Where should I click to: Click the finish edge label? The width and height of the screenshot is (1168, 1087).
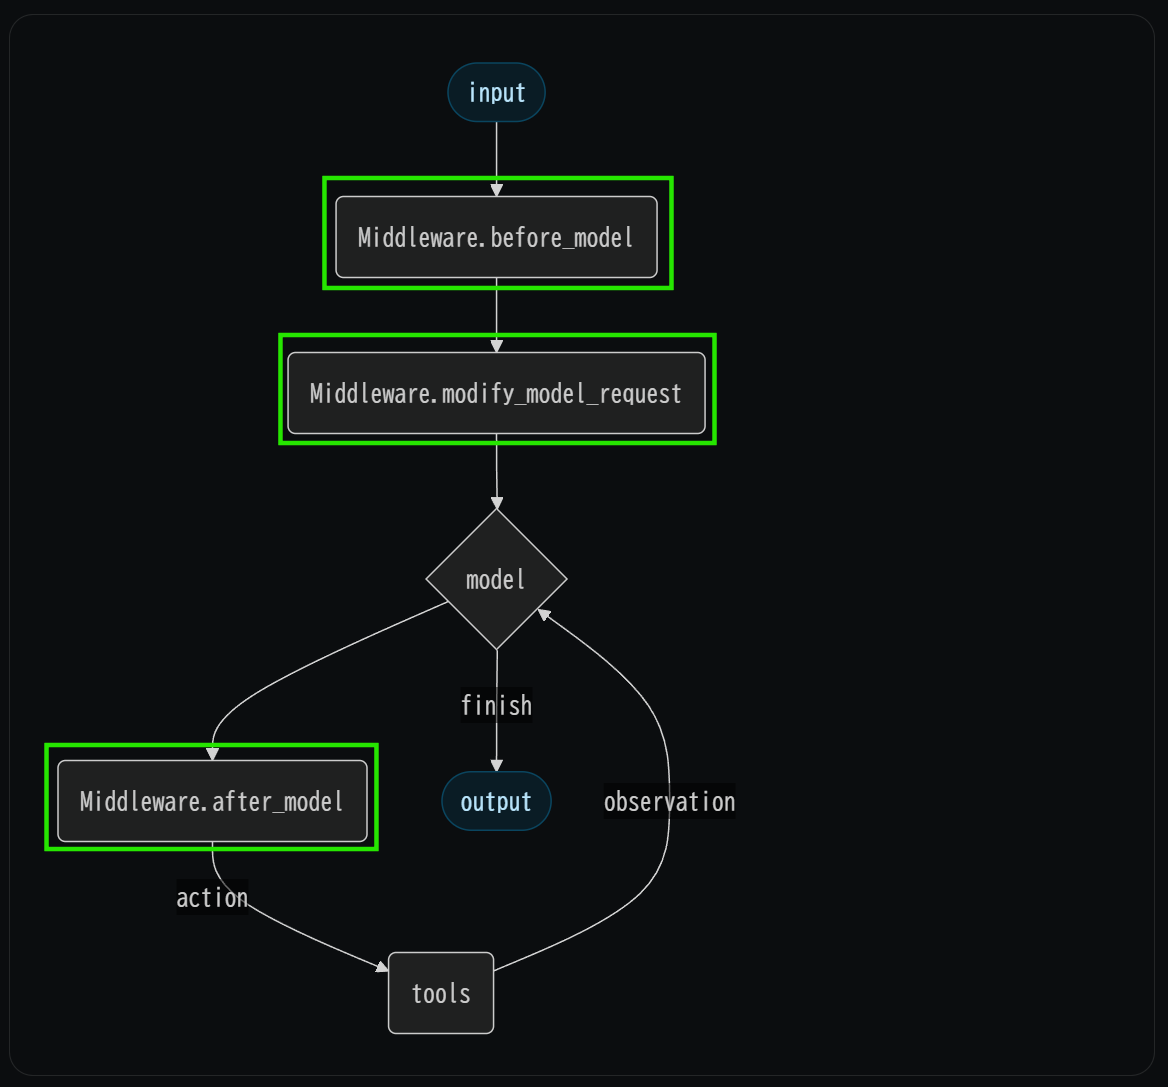[x=496, y=705]
